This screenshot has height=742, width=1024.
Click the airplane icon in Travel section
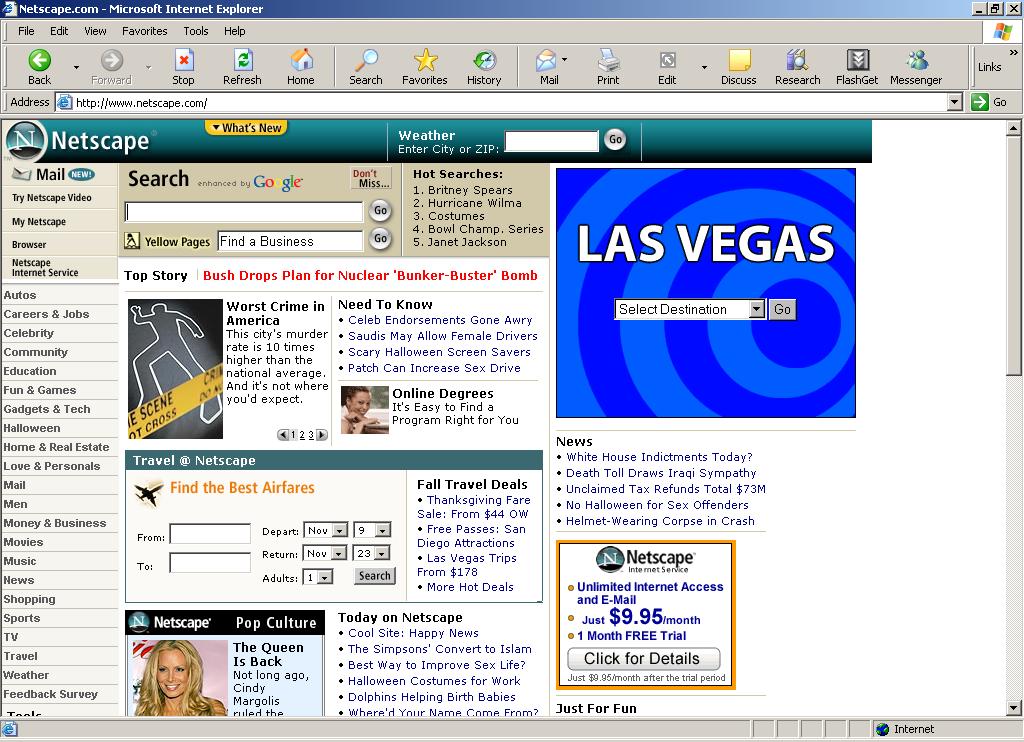149,492
